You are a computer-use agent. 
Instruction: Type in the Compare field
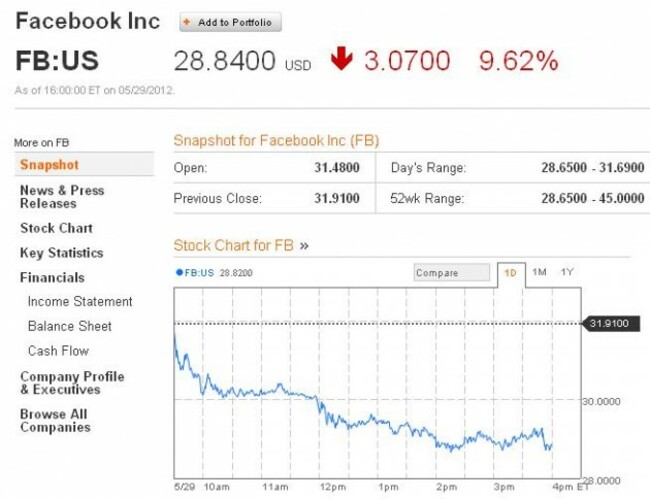[x=452, y=273]
